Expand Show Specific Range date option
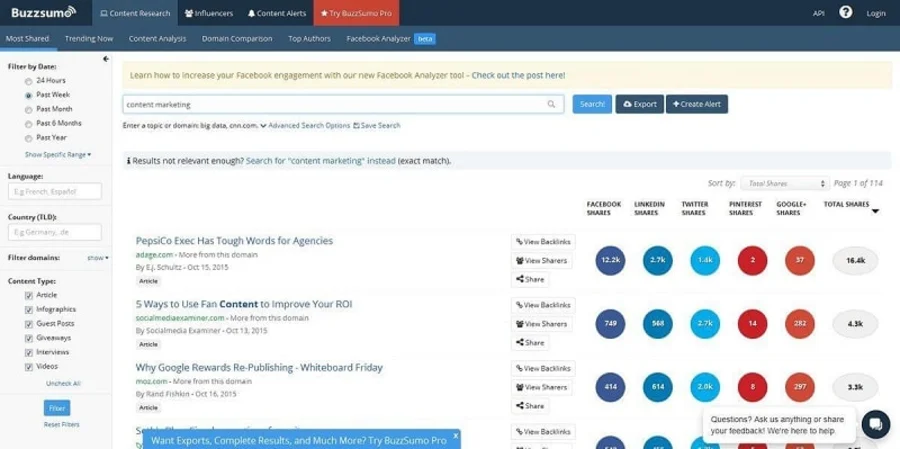The width and height of the screenshot is (900, 449). (x=58, y=155)
